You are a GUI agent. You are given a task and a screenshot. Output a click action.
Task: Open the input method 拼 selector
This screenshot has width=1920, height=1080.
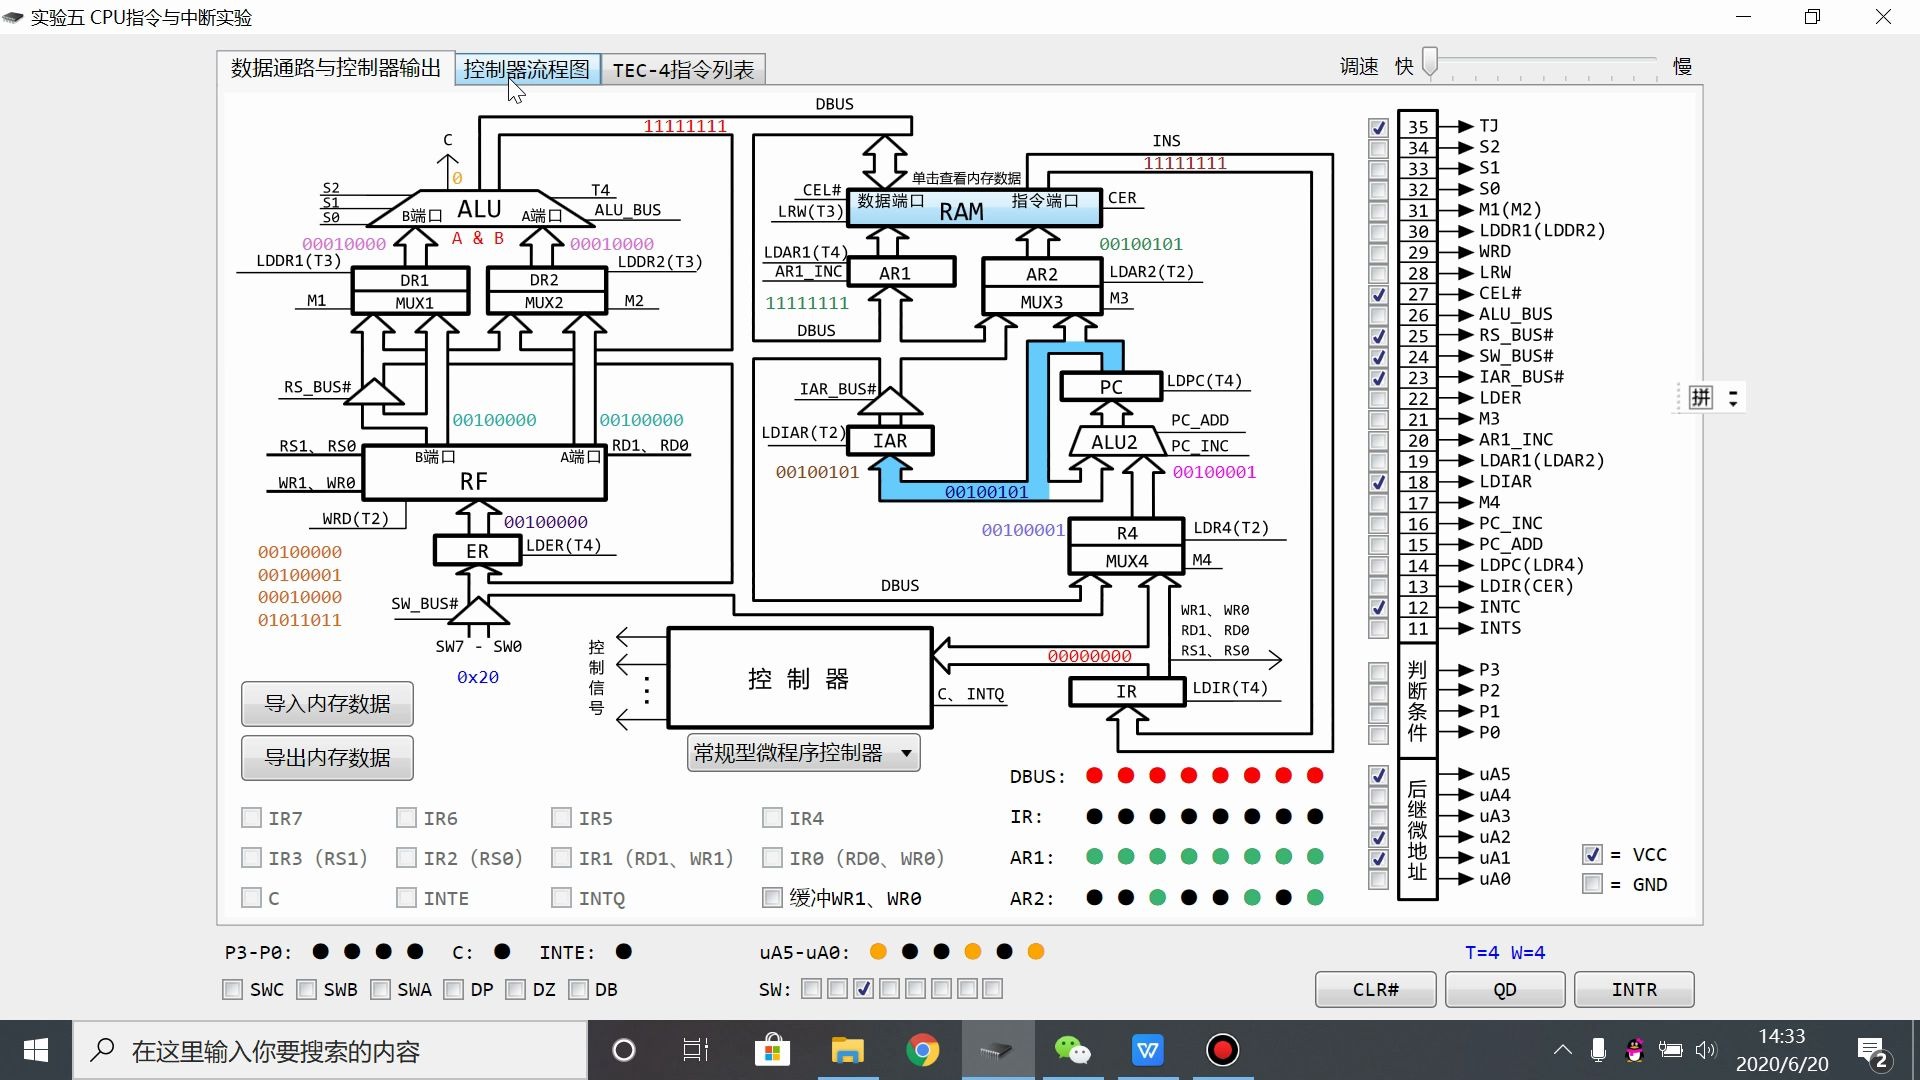pyautogui.click(x=1701, y=397)
